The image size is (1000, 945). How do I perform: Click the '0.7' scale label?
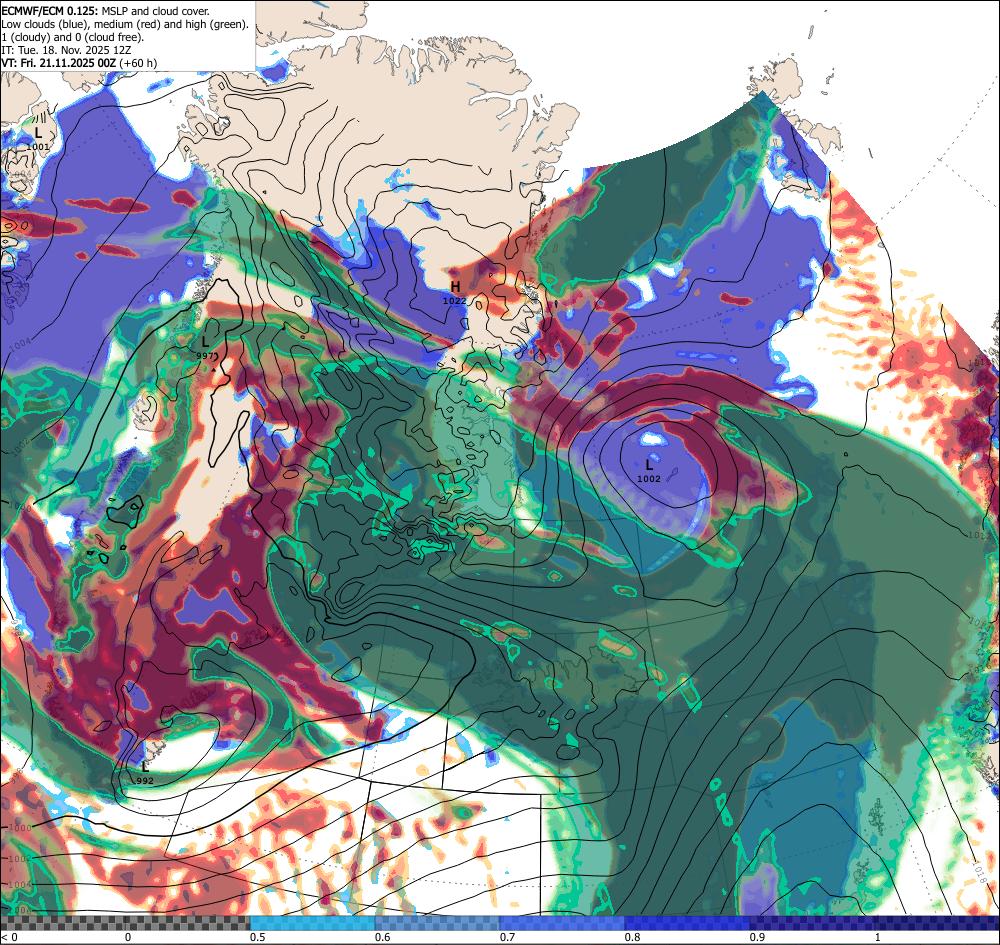click(x=508, y=937)
